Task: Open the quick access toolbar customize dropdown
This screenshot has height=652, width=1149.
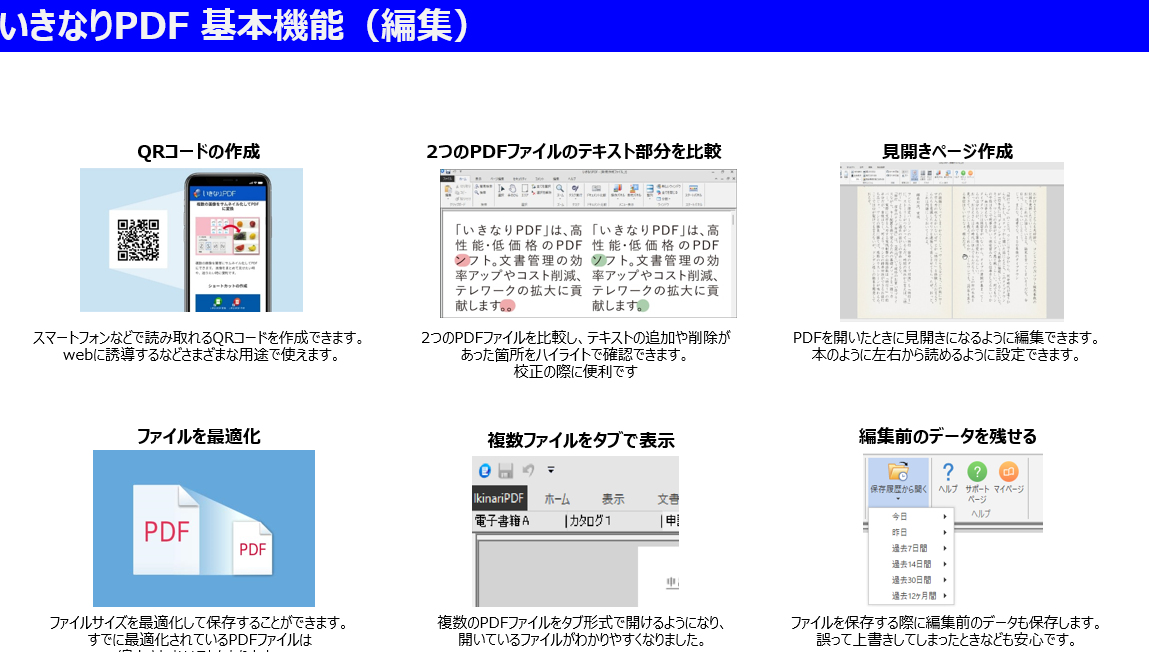Action: (x=551, y=471)
